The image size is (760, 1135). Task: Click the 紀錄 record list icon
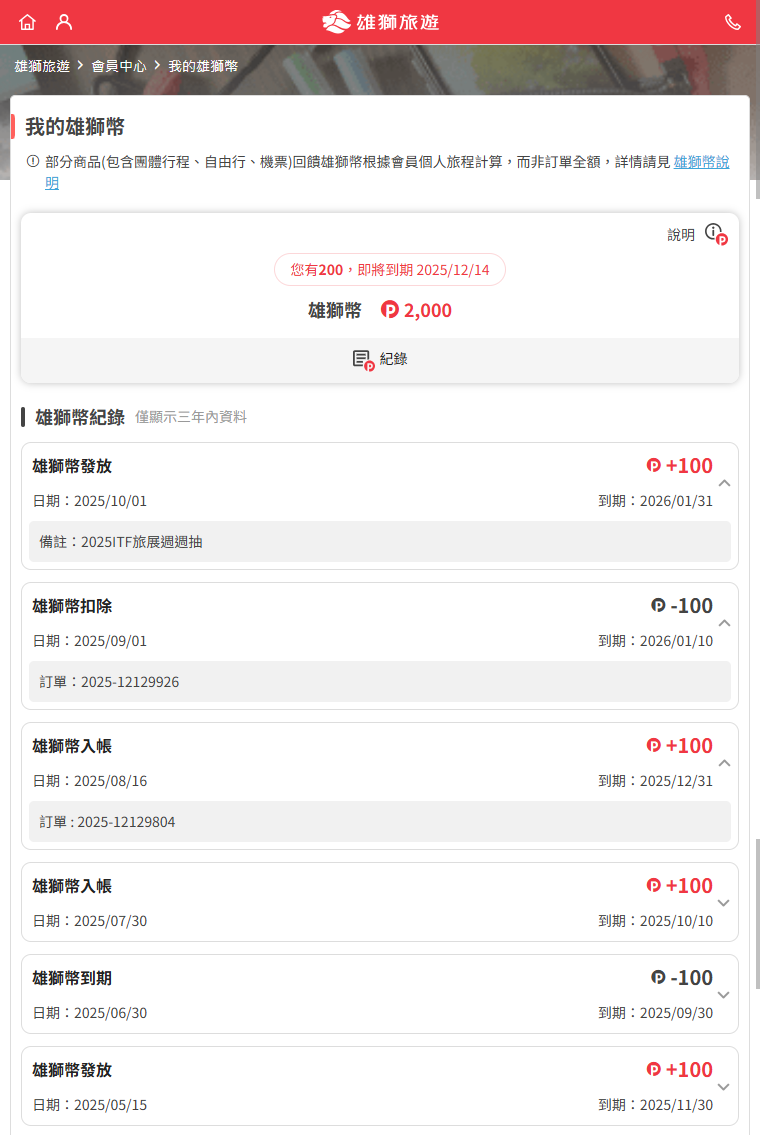363,360
